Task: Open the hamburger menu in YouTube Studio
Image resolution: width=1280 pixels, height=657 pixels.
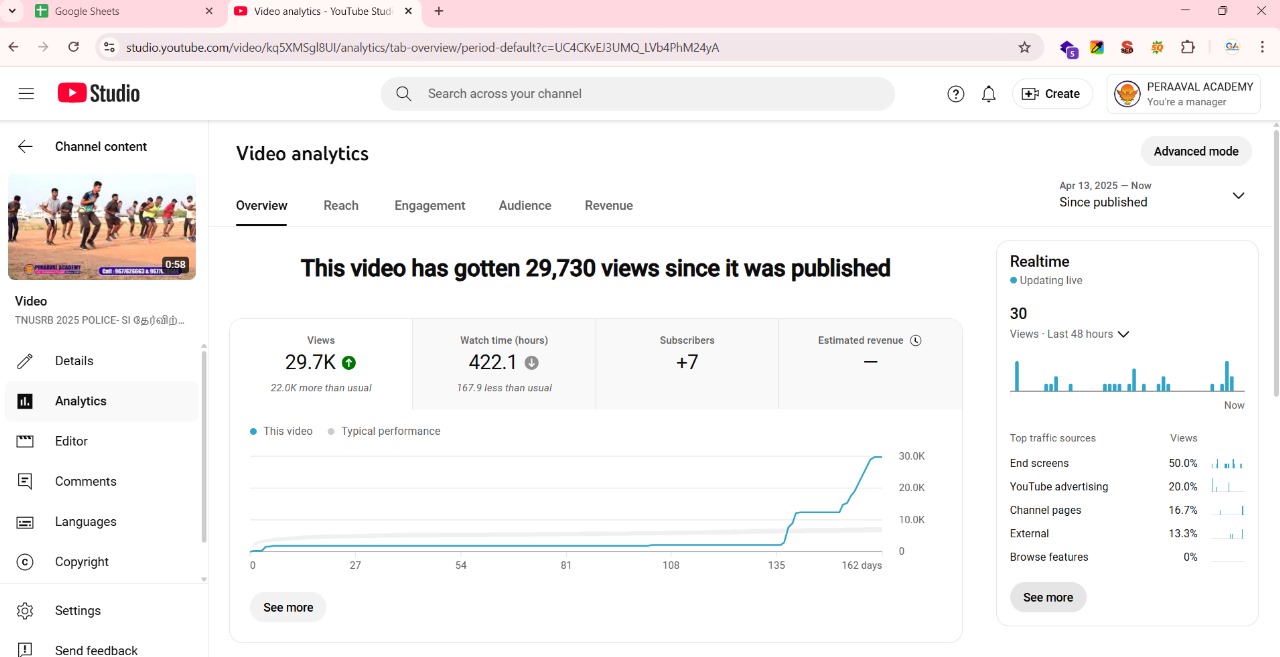Action: (x=26, y=94)
